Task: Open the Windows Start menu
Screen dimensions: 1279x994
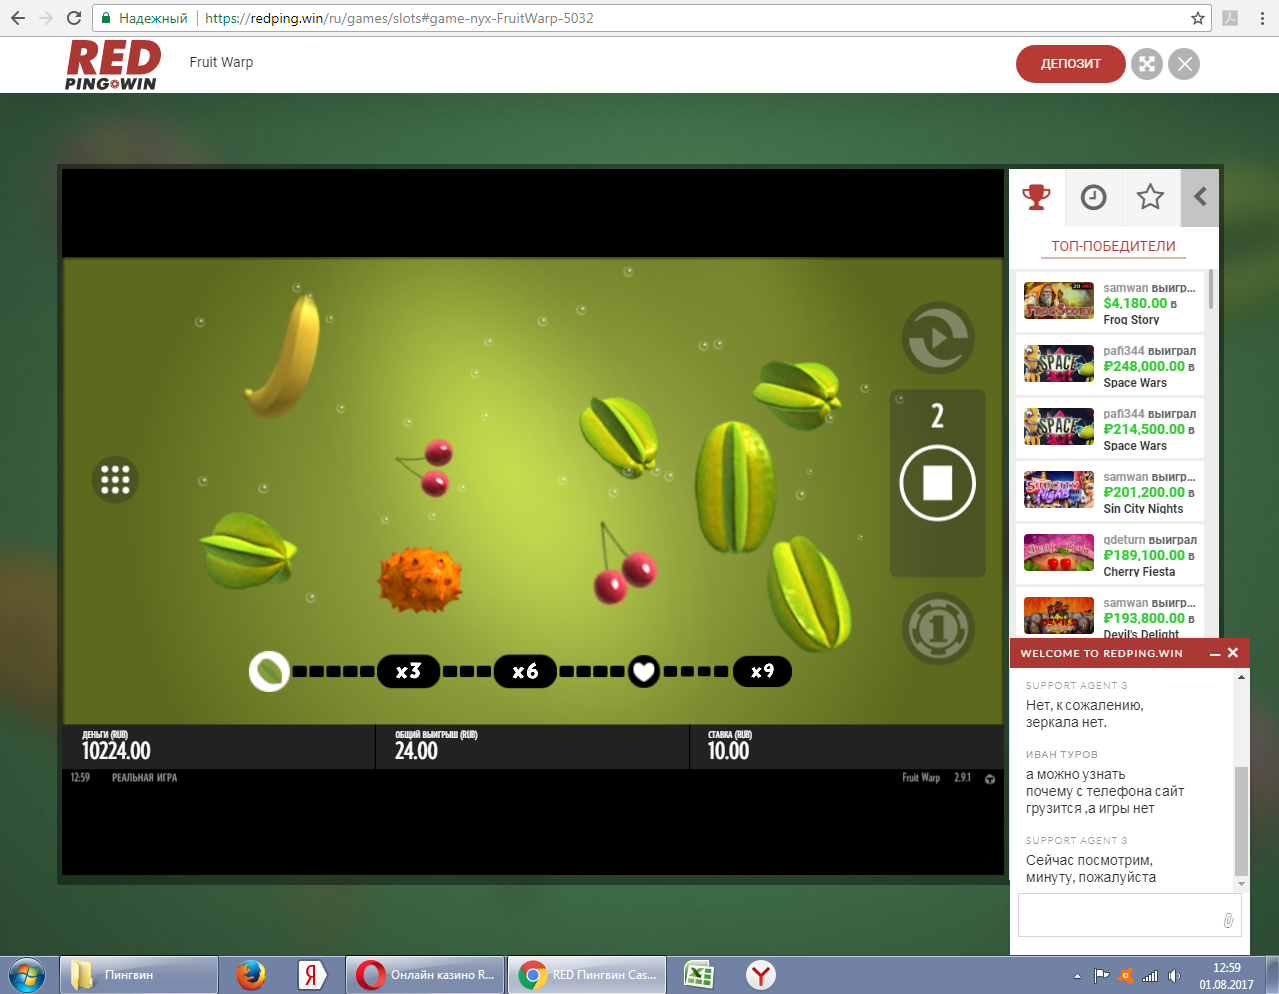Action: coord(27,975)
